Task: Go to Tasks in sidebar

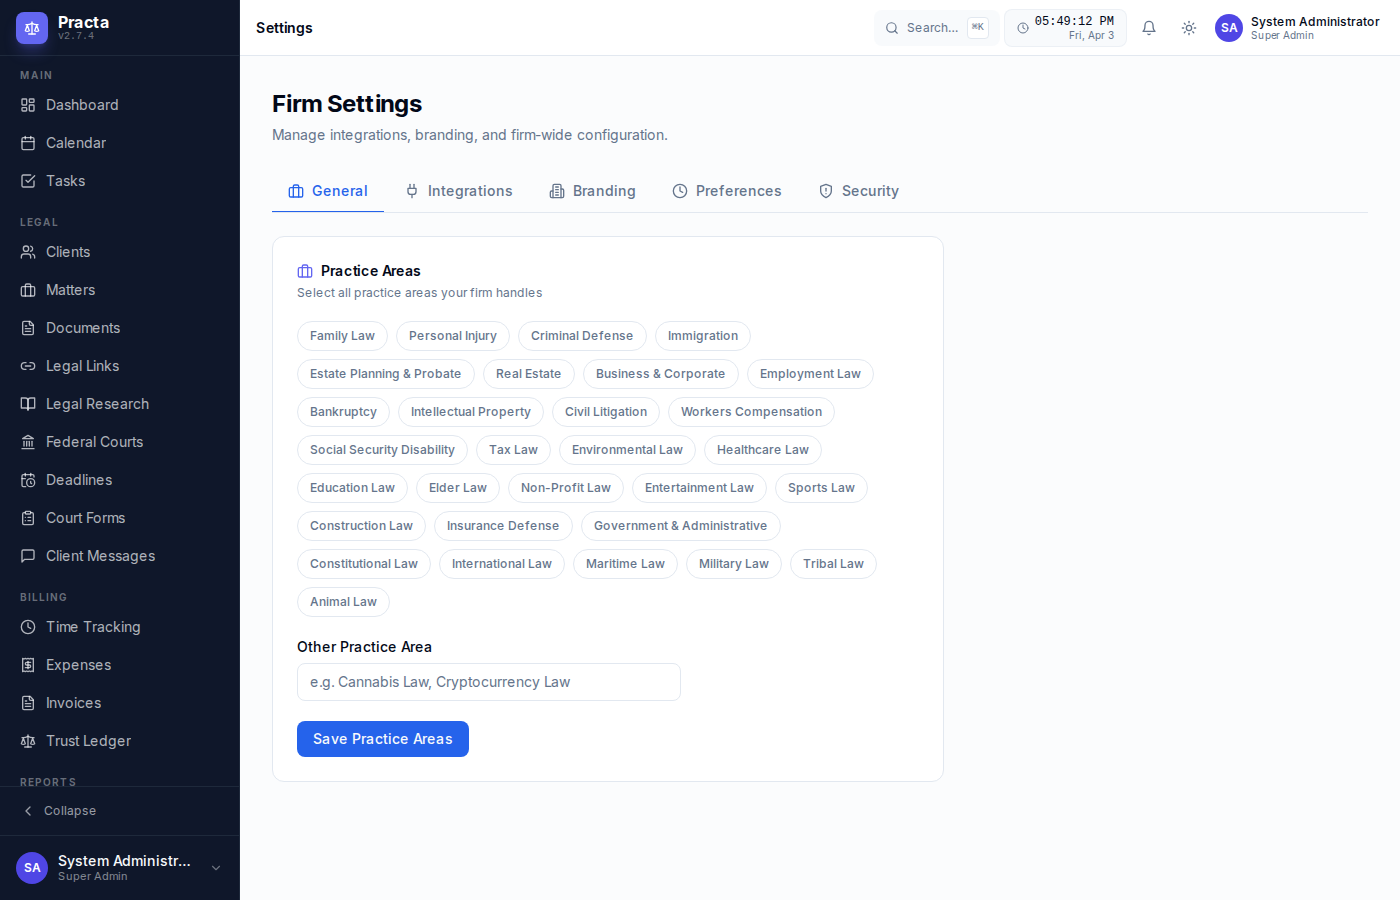Action: (x=120, y=181)
